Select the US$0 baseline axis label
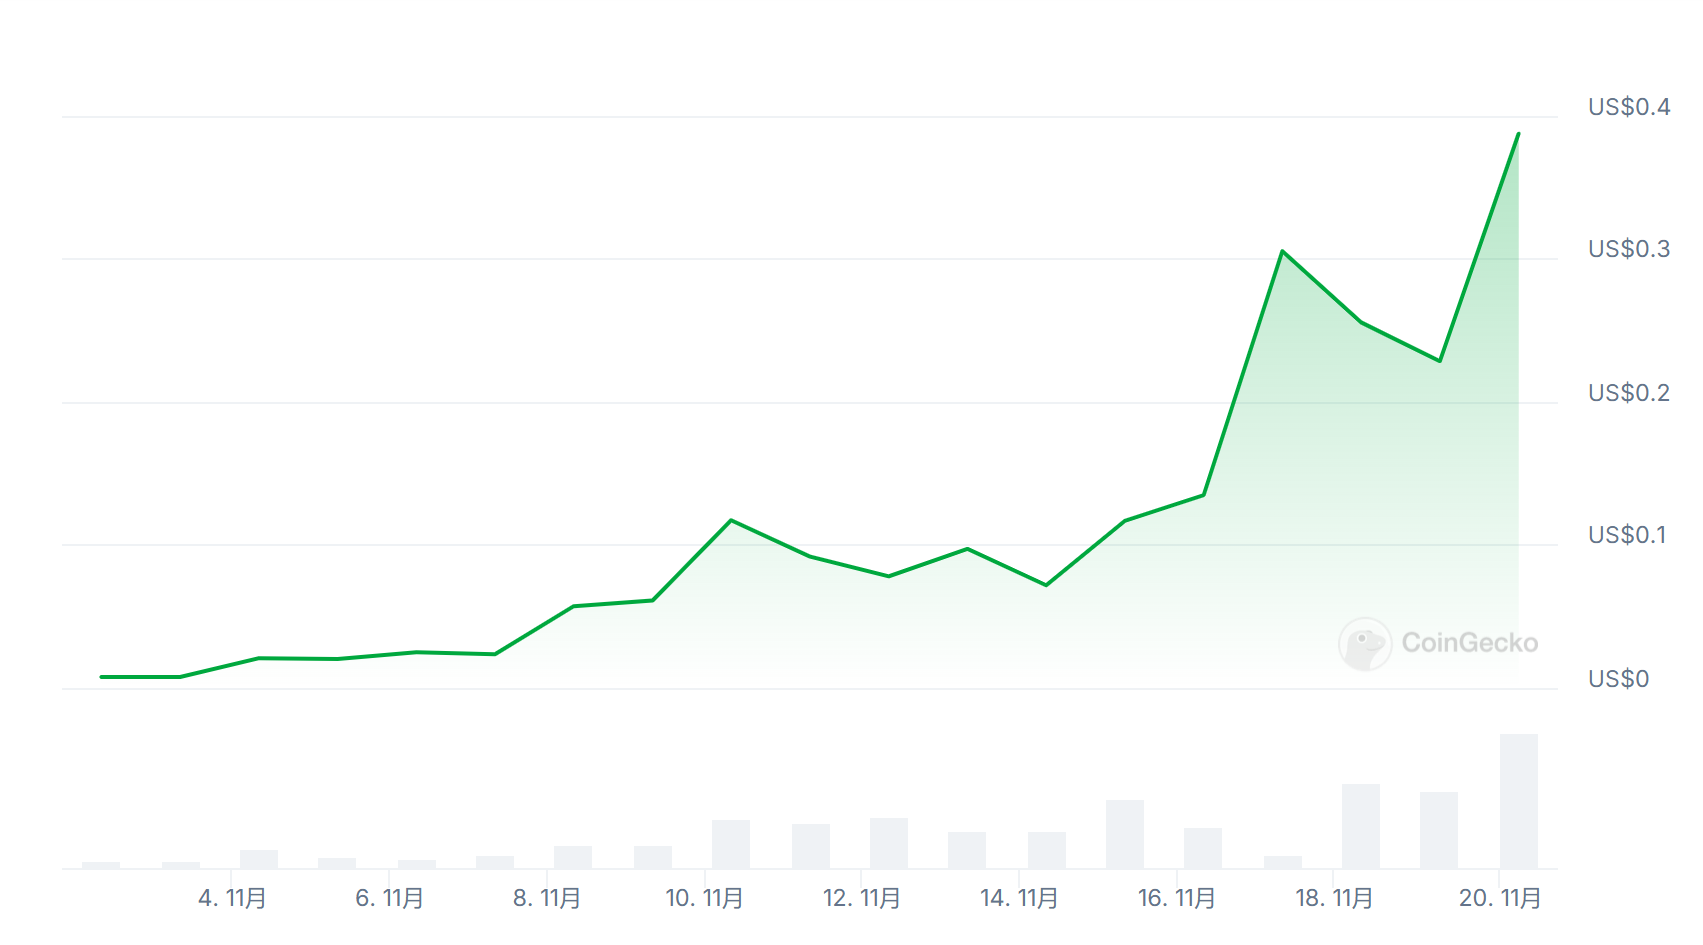Screen dimensions: 1703x945 pyautogui.click(x=1618, y=679)
